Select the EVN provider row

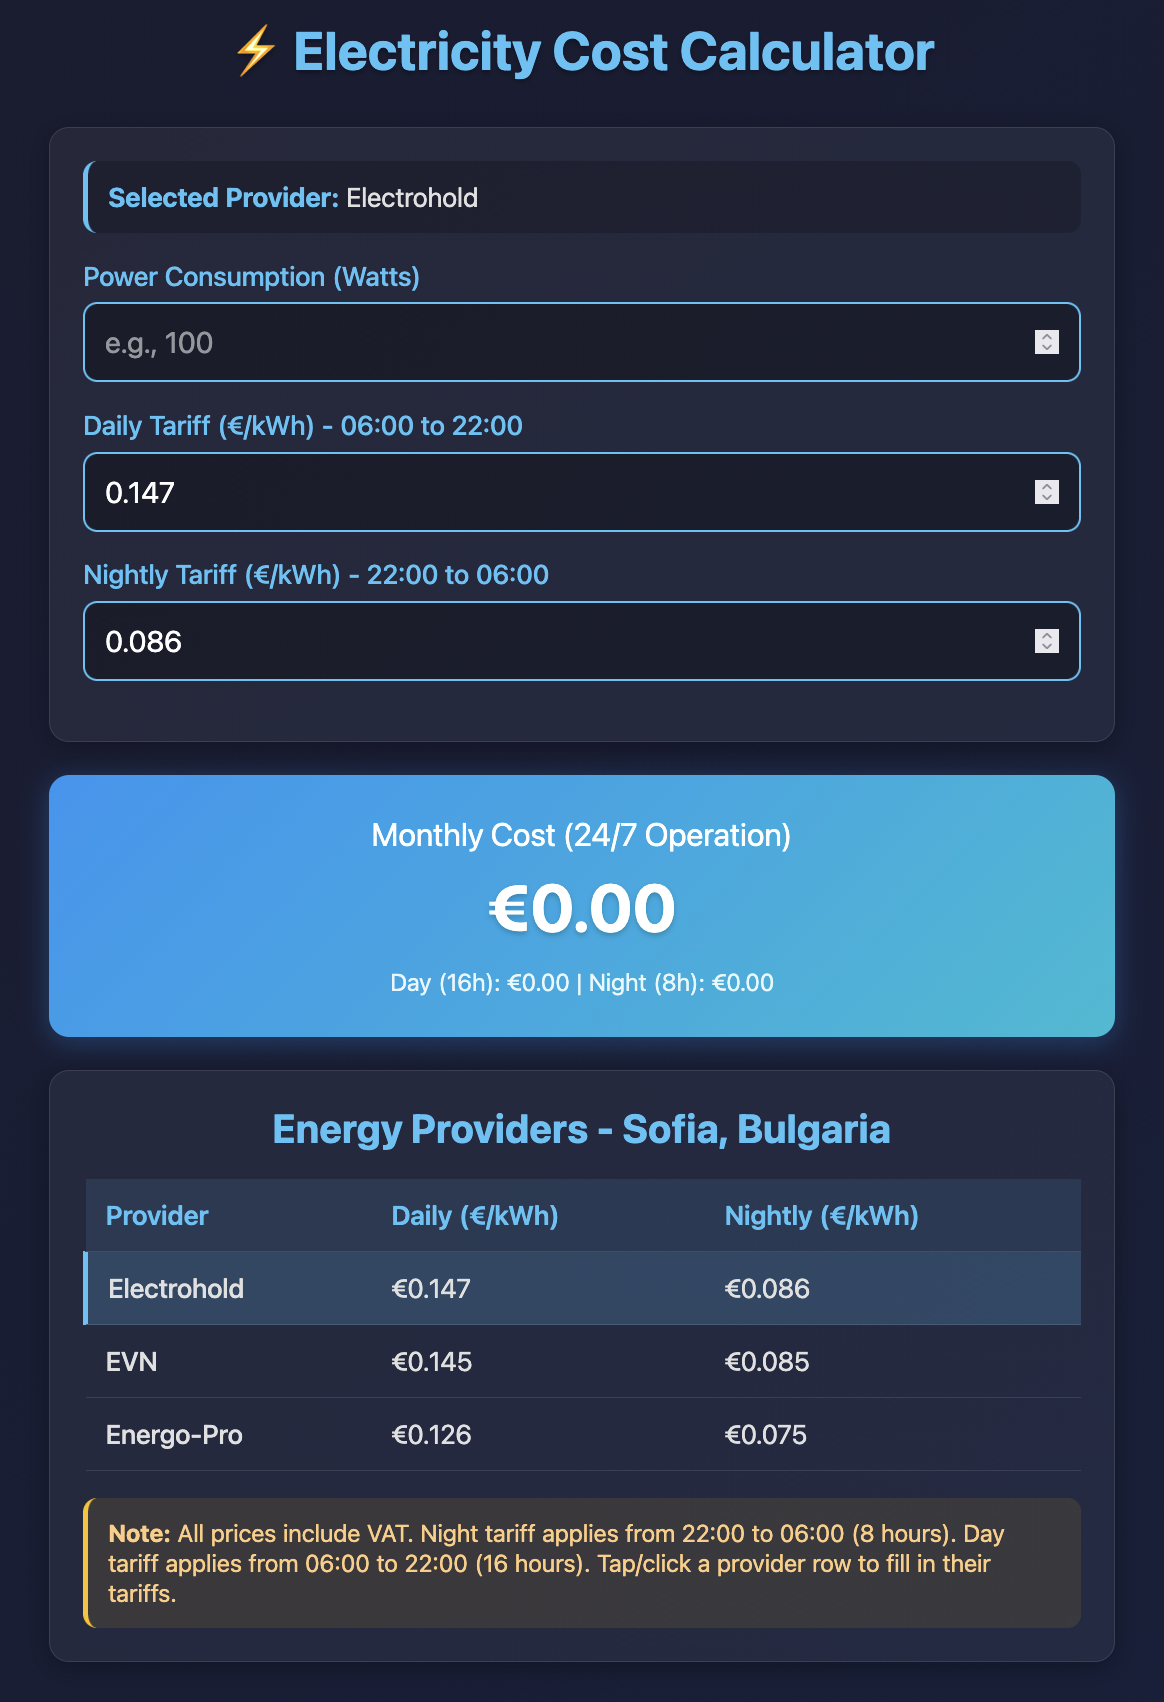pos(582,1361)
